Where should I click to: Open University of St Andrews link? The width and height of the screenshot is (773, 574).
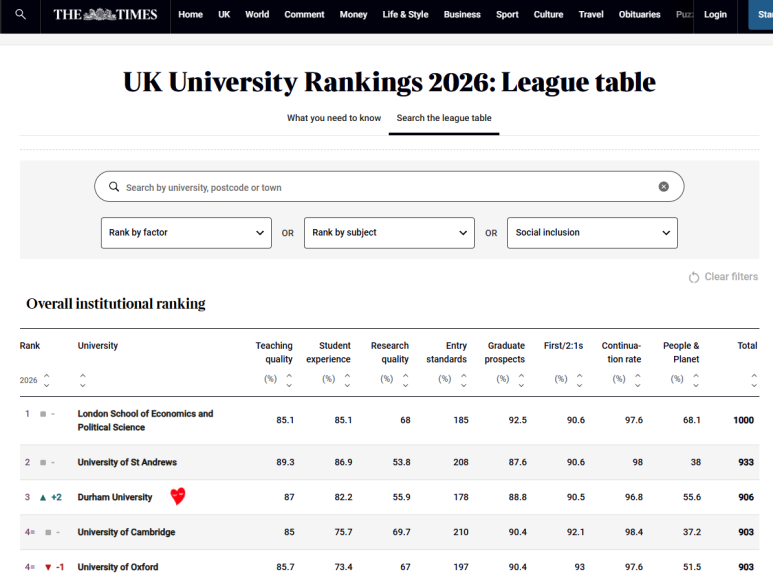pos(127,462)
